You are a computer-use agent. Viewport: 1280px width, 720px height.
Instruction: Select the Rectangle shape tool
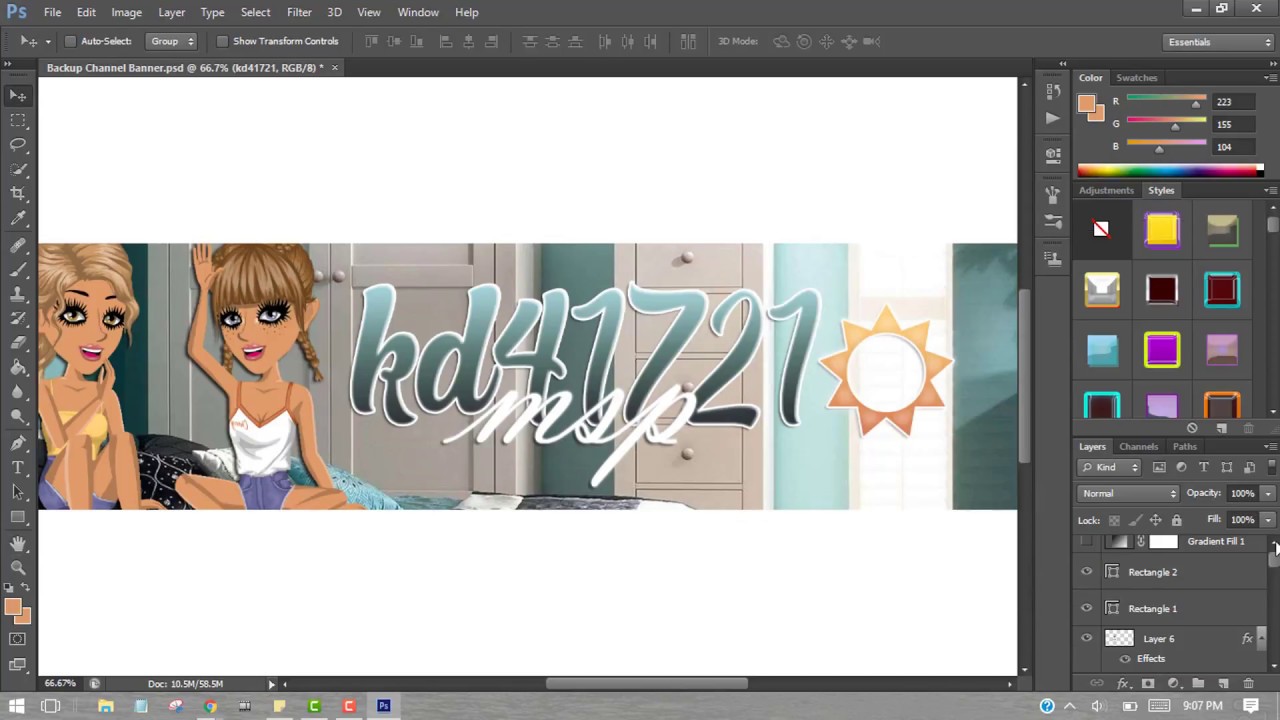click(18, 517)
